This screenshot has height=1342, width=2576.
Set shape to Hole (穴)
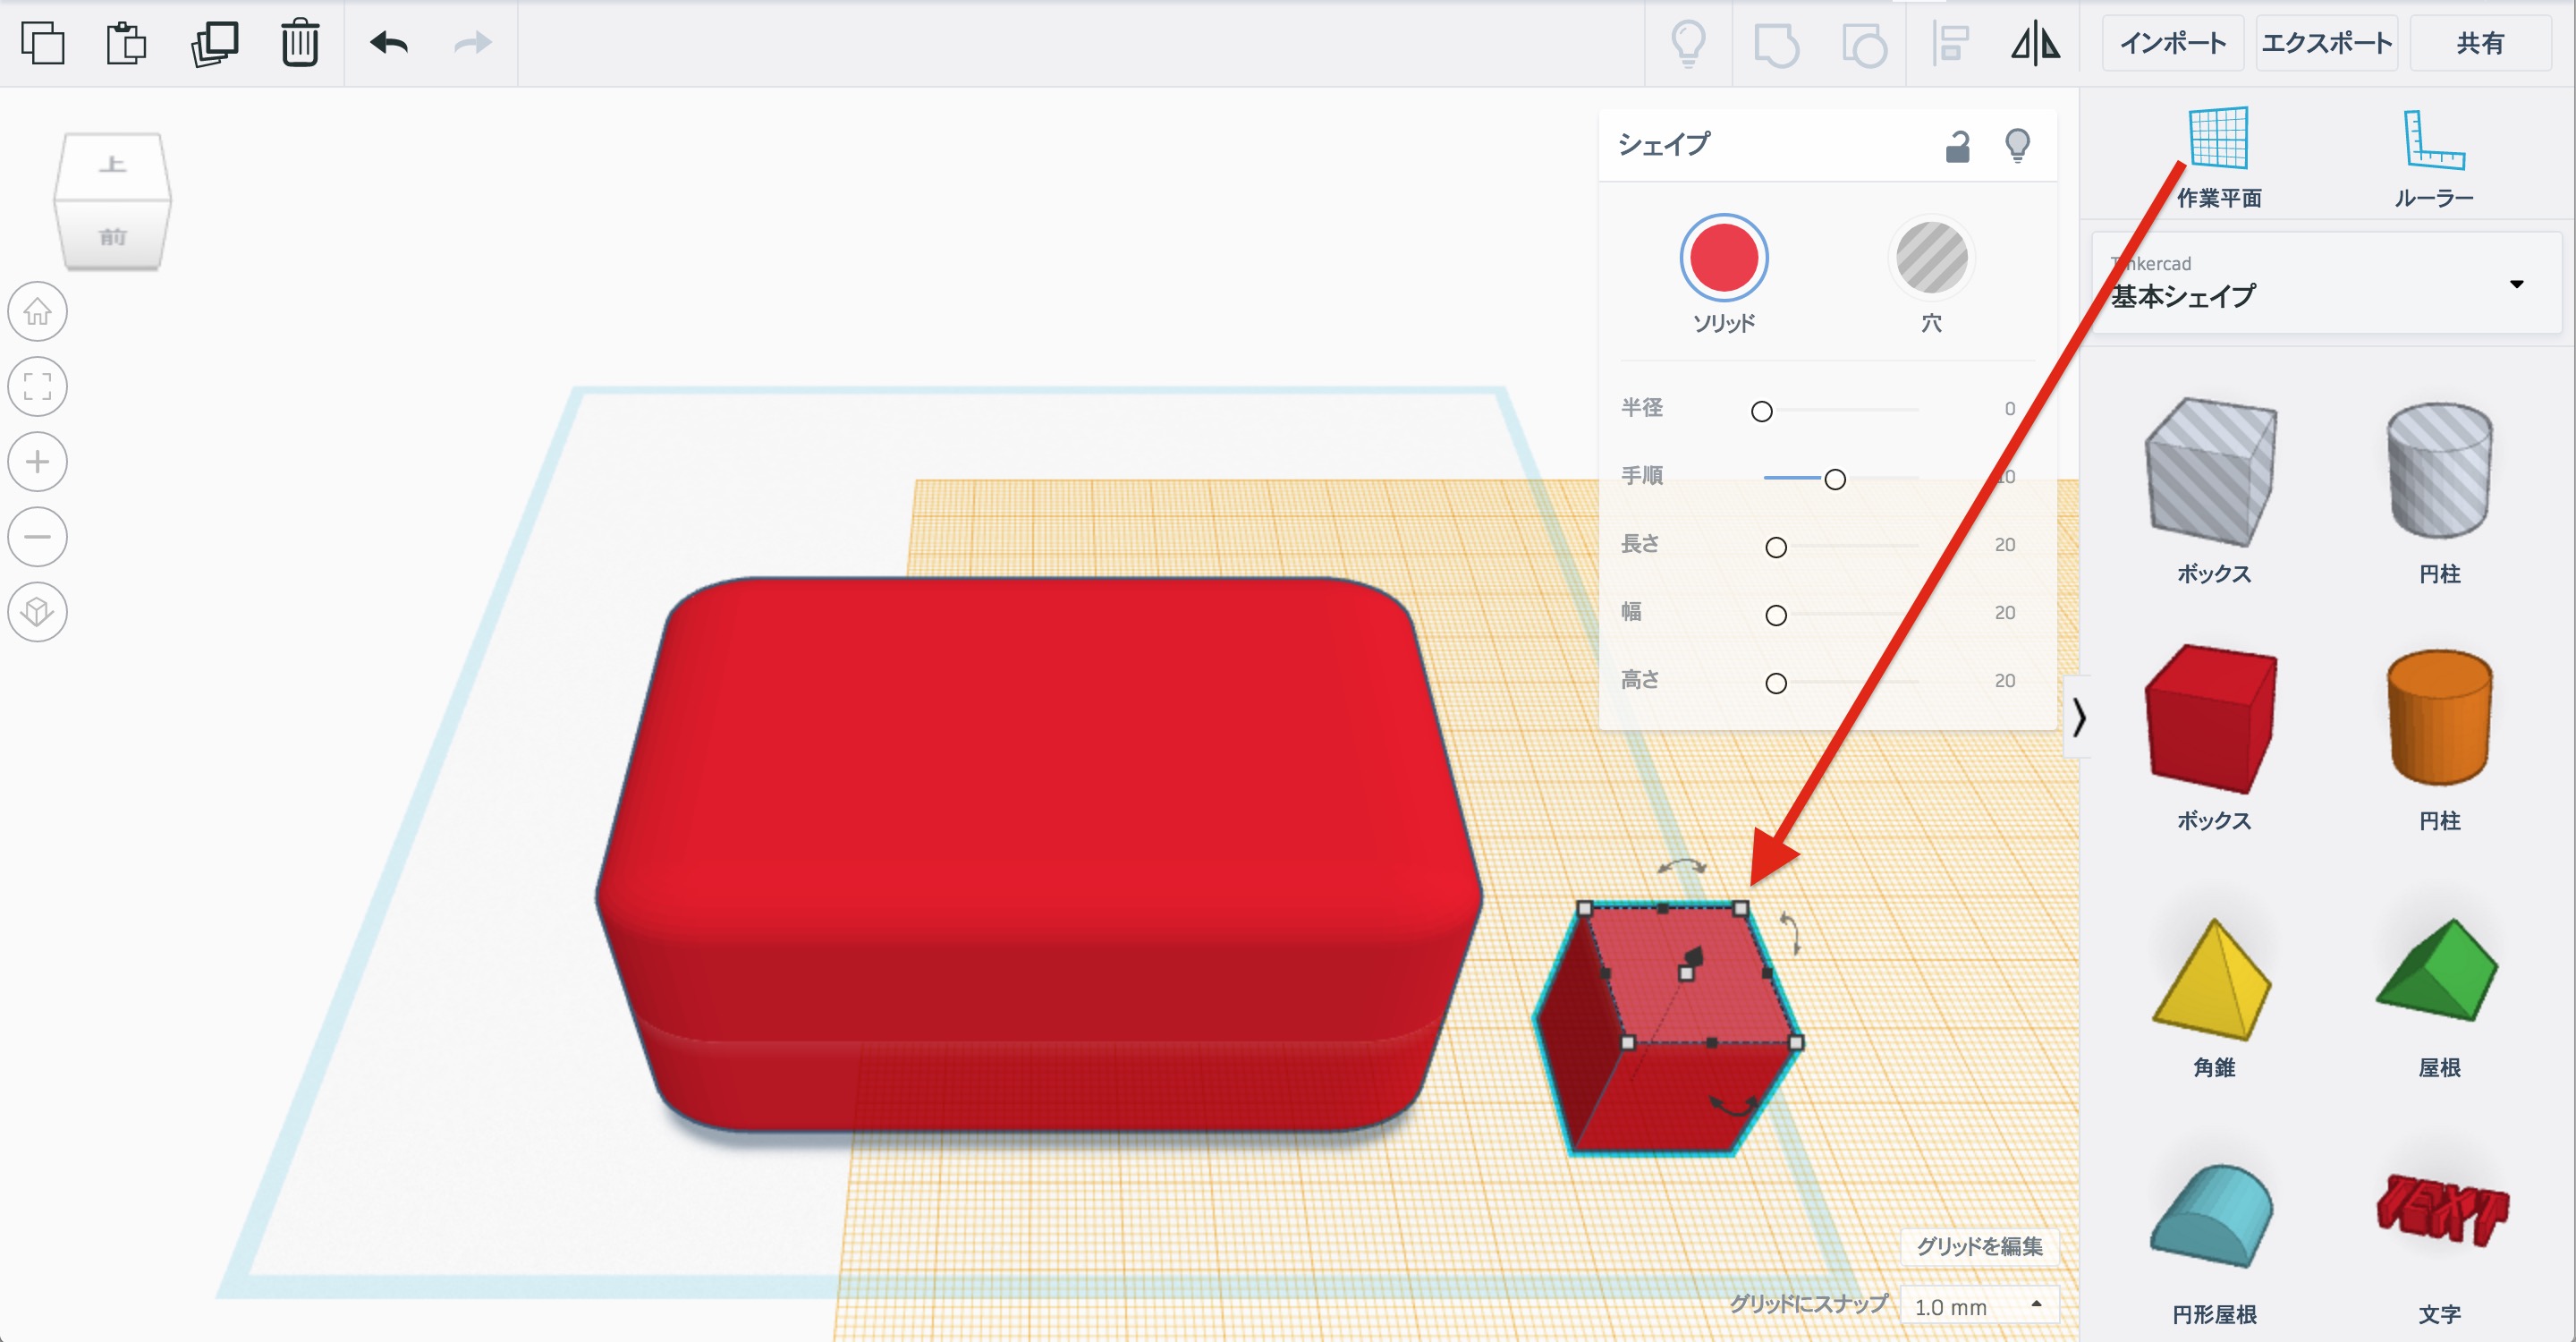click(1931, 258)
